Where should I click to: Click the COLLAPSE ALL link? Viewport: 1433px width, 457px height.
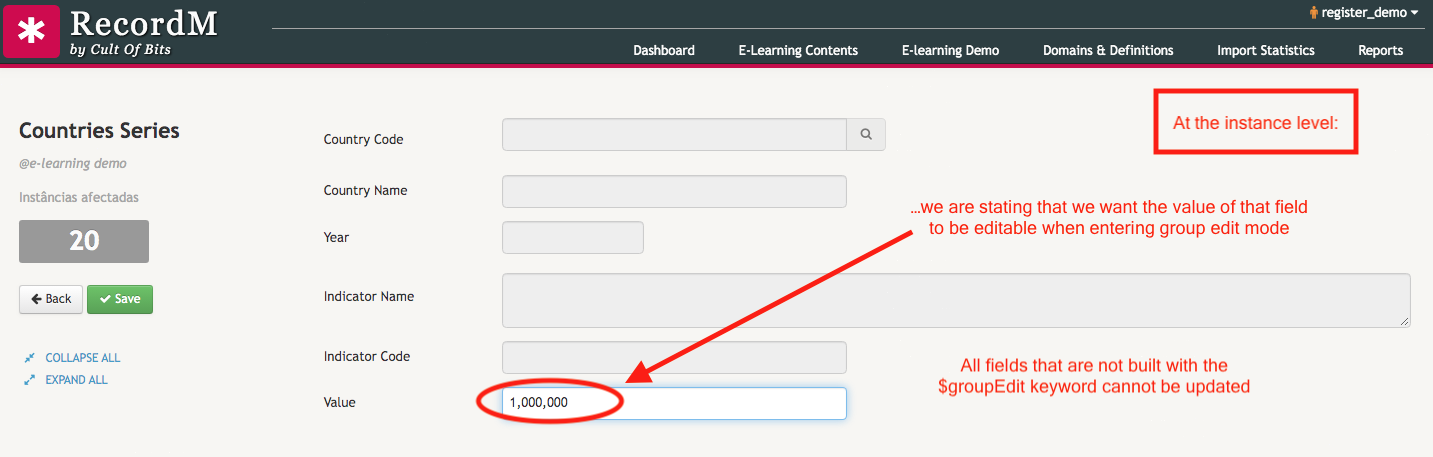[x=82, y=358]
